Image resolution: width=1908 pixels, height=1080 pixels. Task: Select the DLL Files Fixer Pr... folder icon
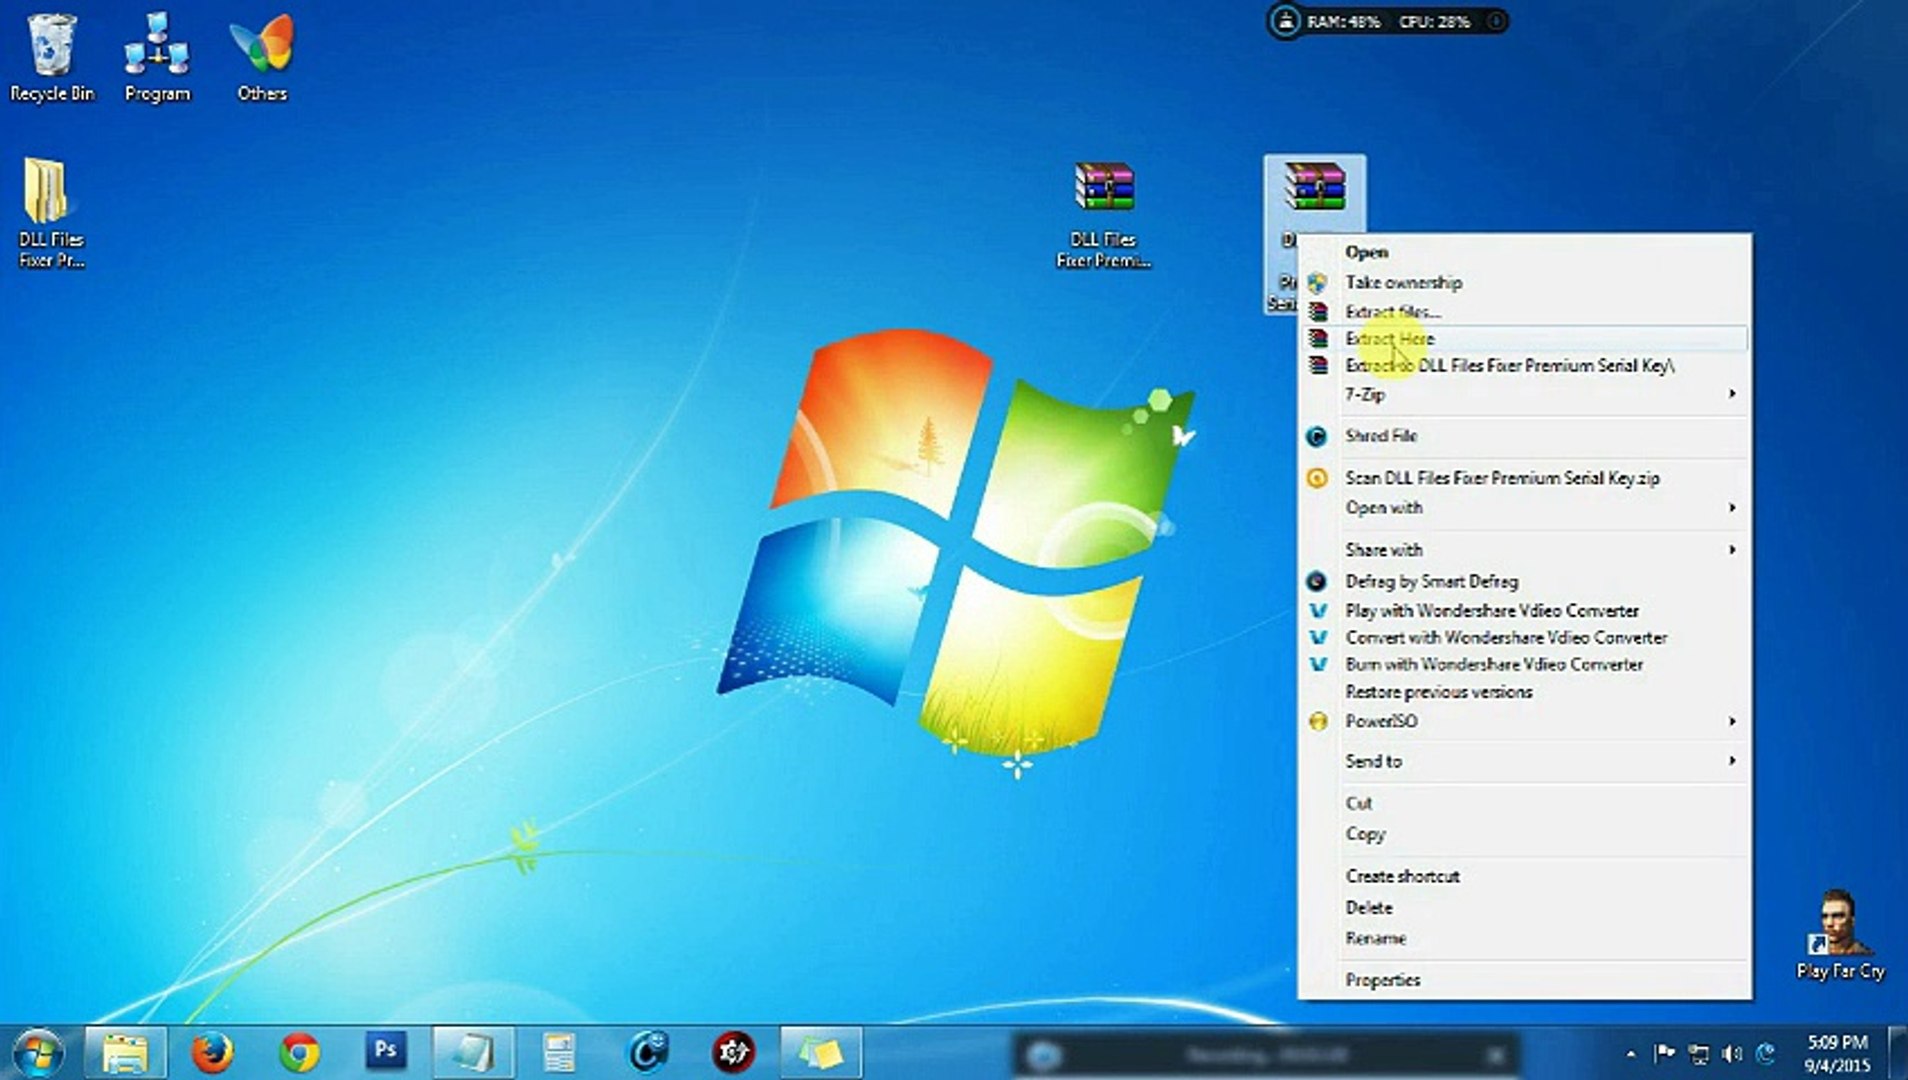tap(50, 214)
